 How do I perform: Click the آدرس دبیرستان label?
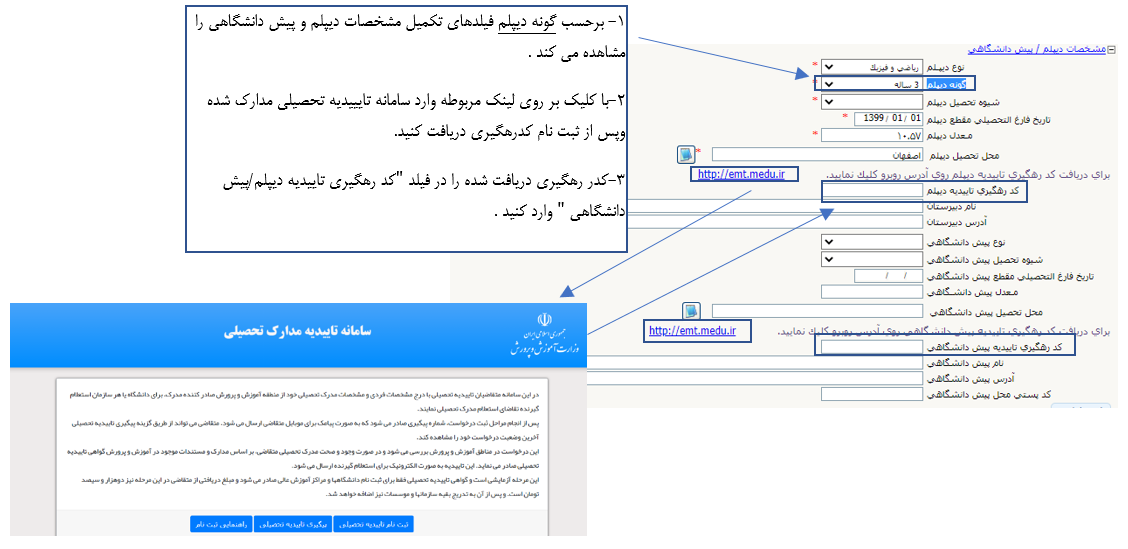(959, 223)
